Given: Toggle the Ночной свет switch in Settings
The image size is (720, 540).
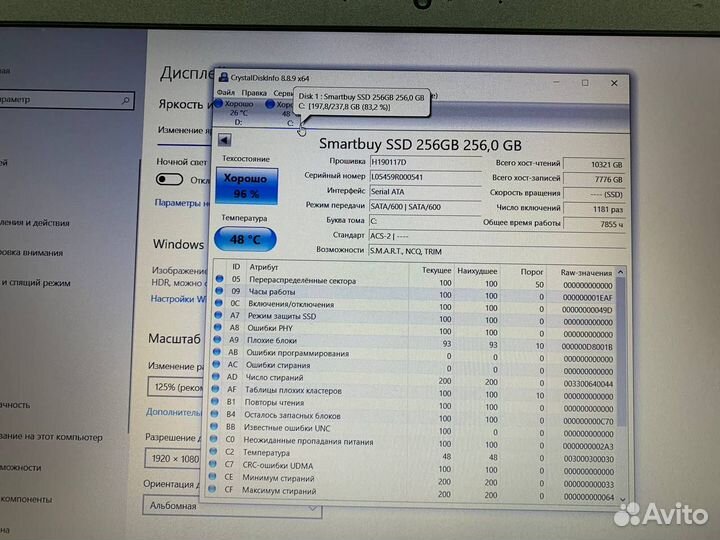Looking at the screenshot, I should click(169, 179).
